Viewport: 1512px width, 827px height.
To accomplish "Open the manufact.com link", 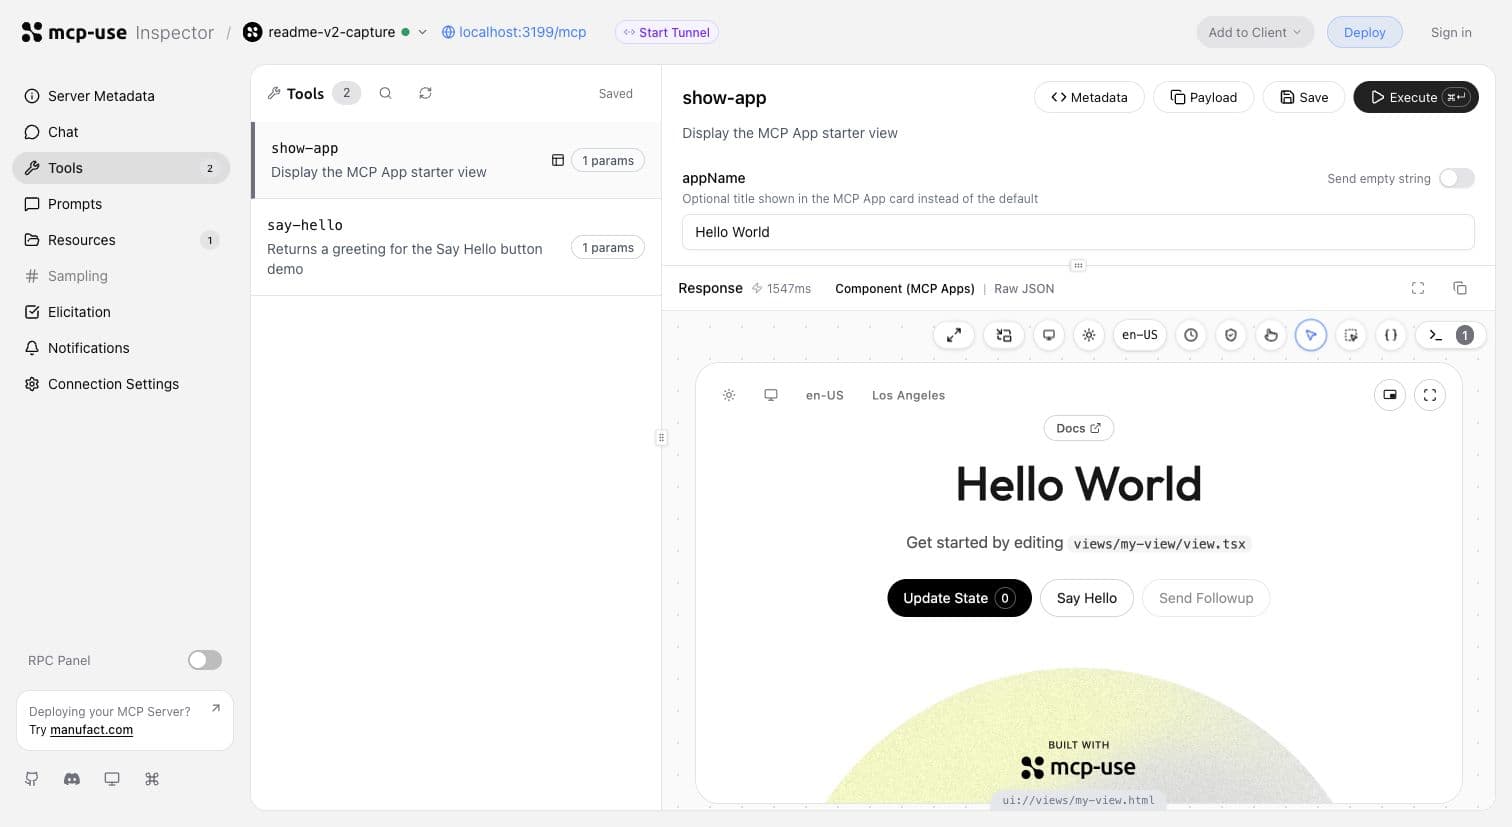I will 91,730.
